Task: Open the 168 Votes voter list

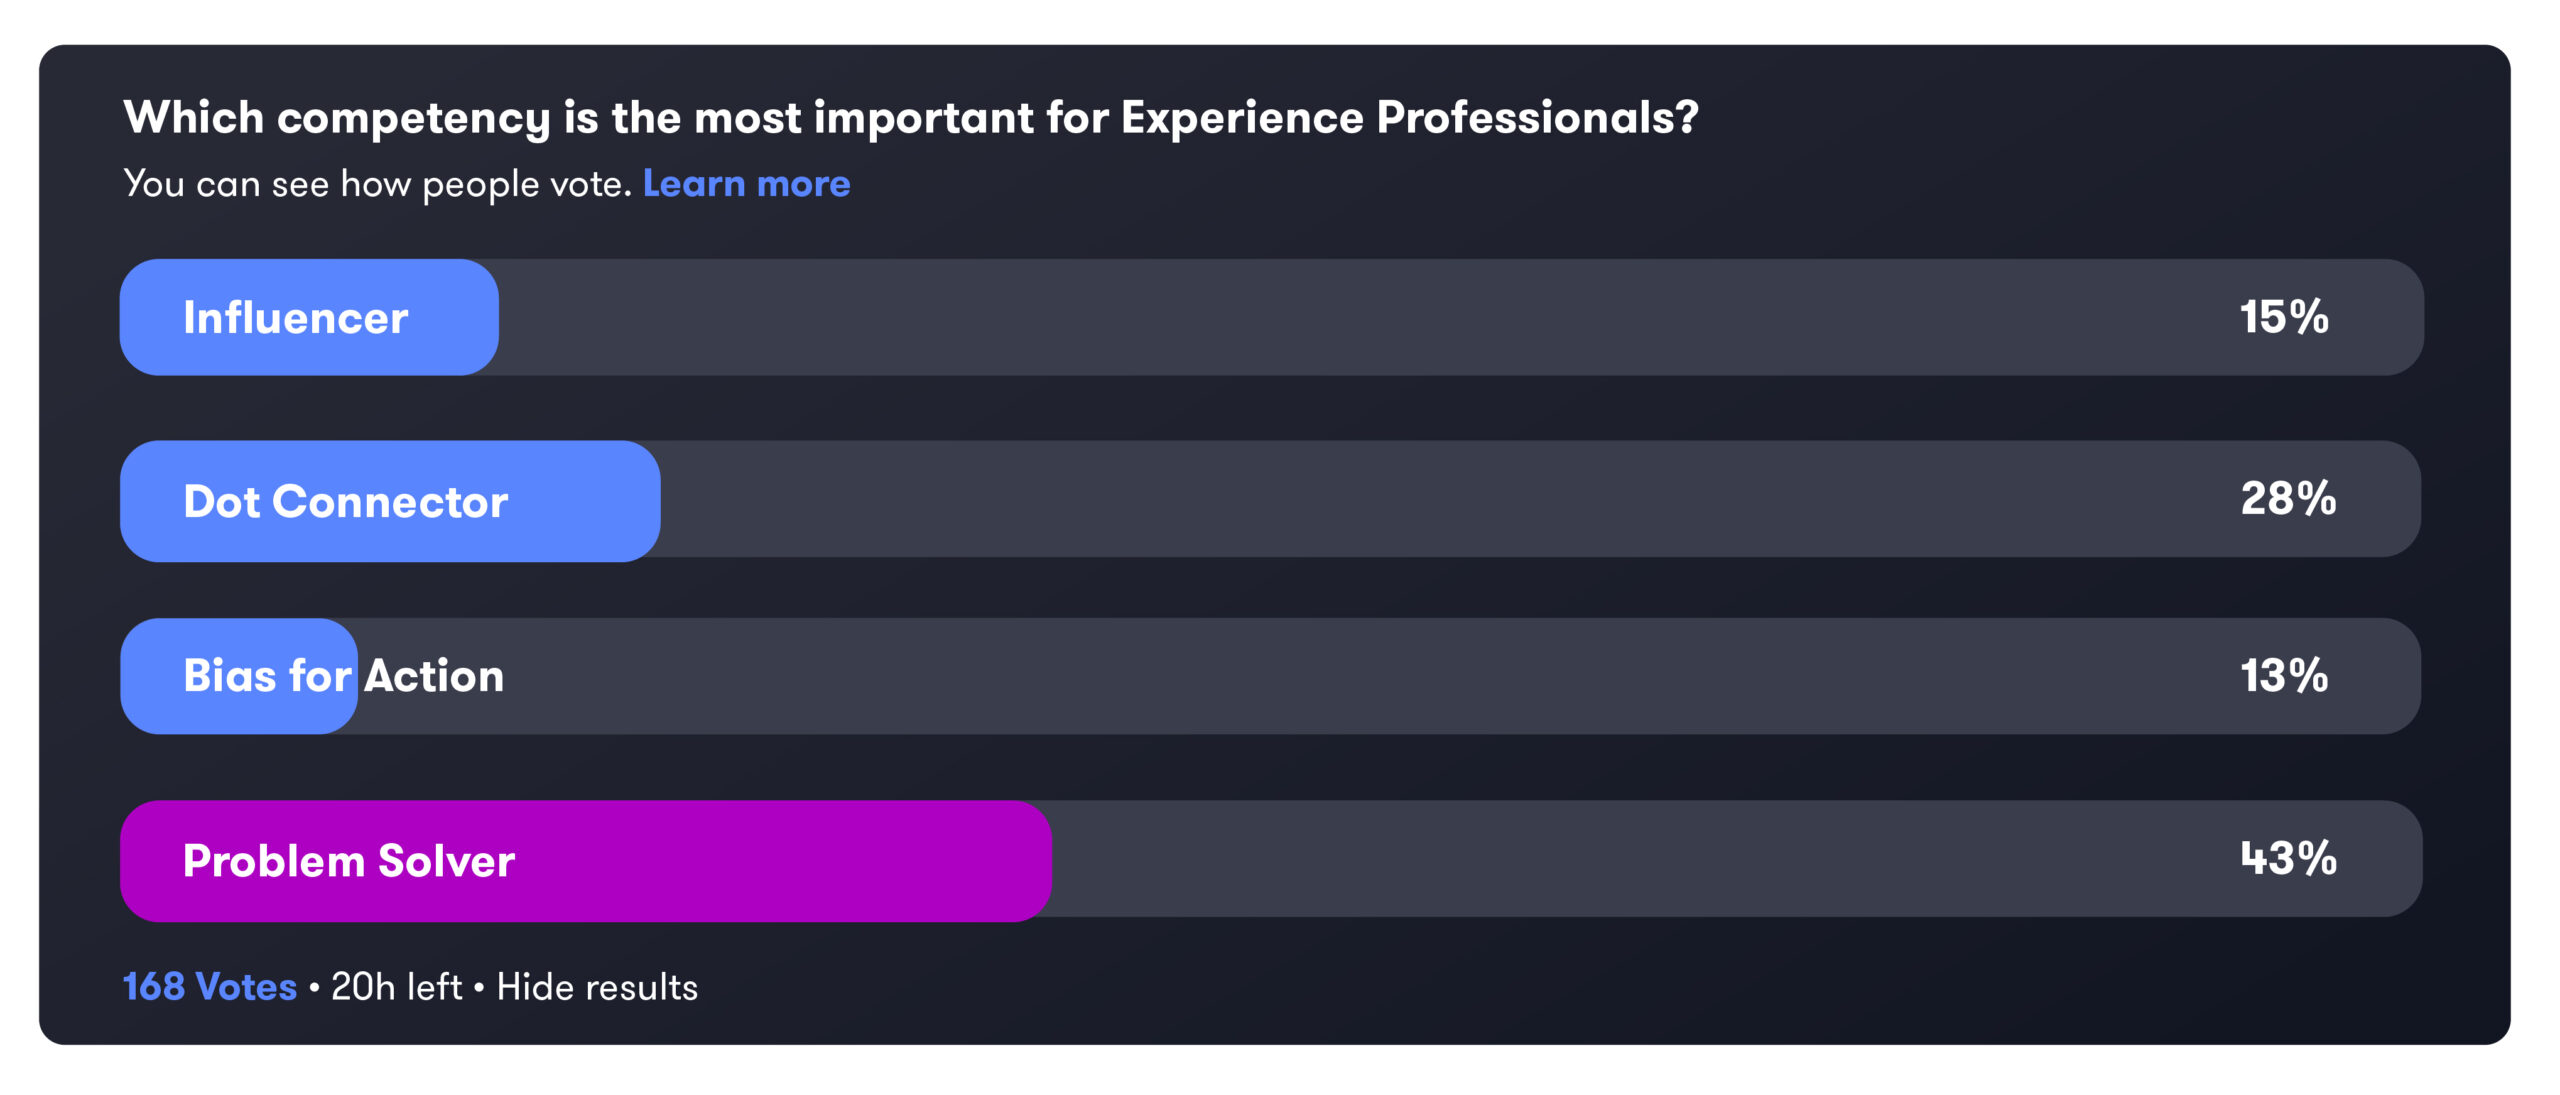Action: coord(210,987)
